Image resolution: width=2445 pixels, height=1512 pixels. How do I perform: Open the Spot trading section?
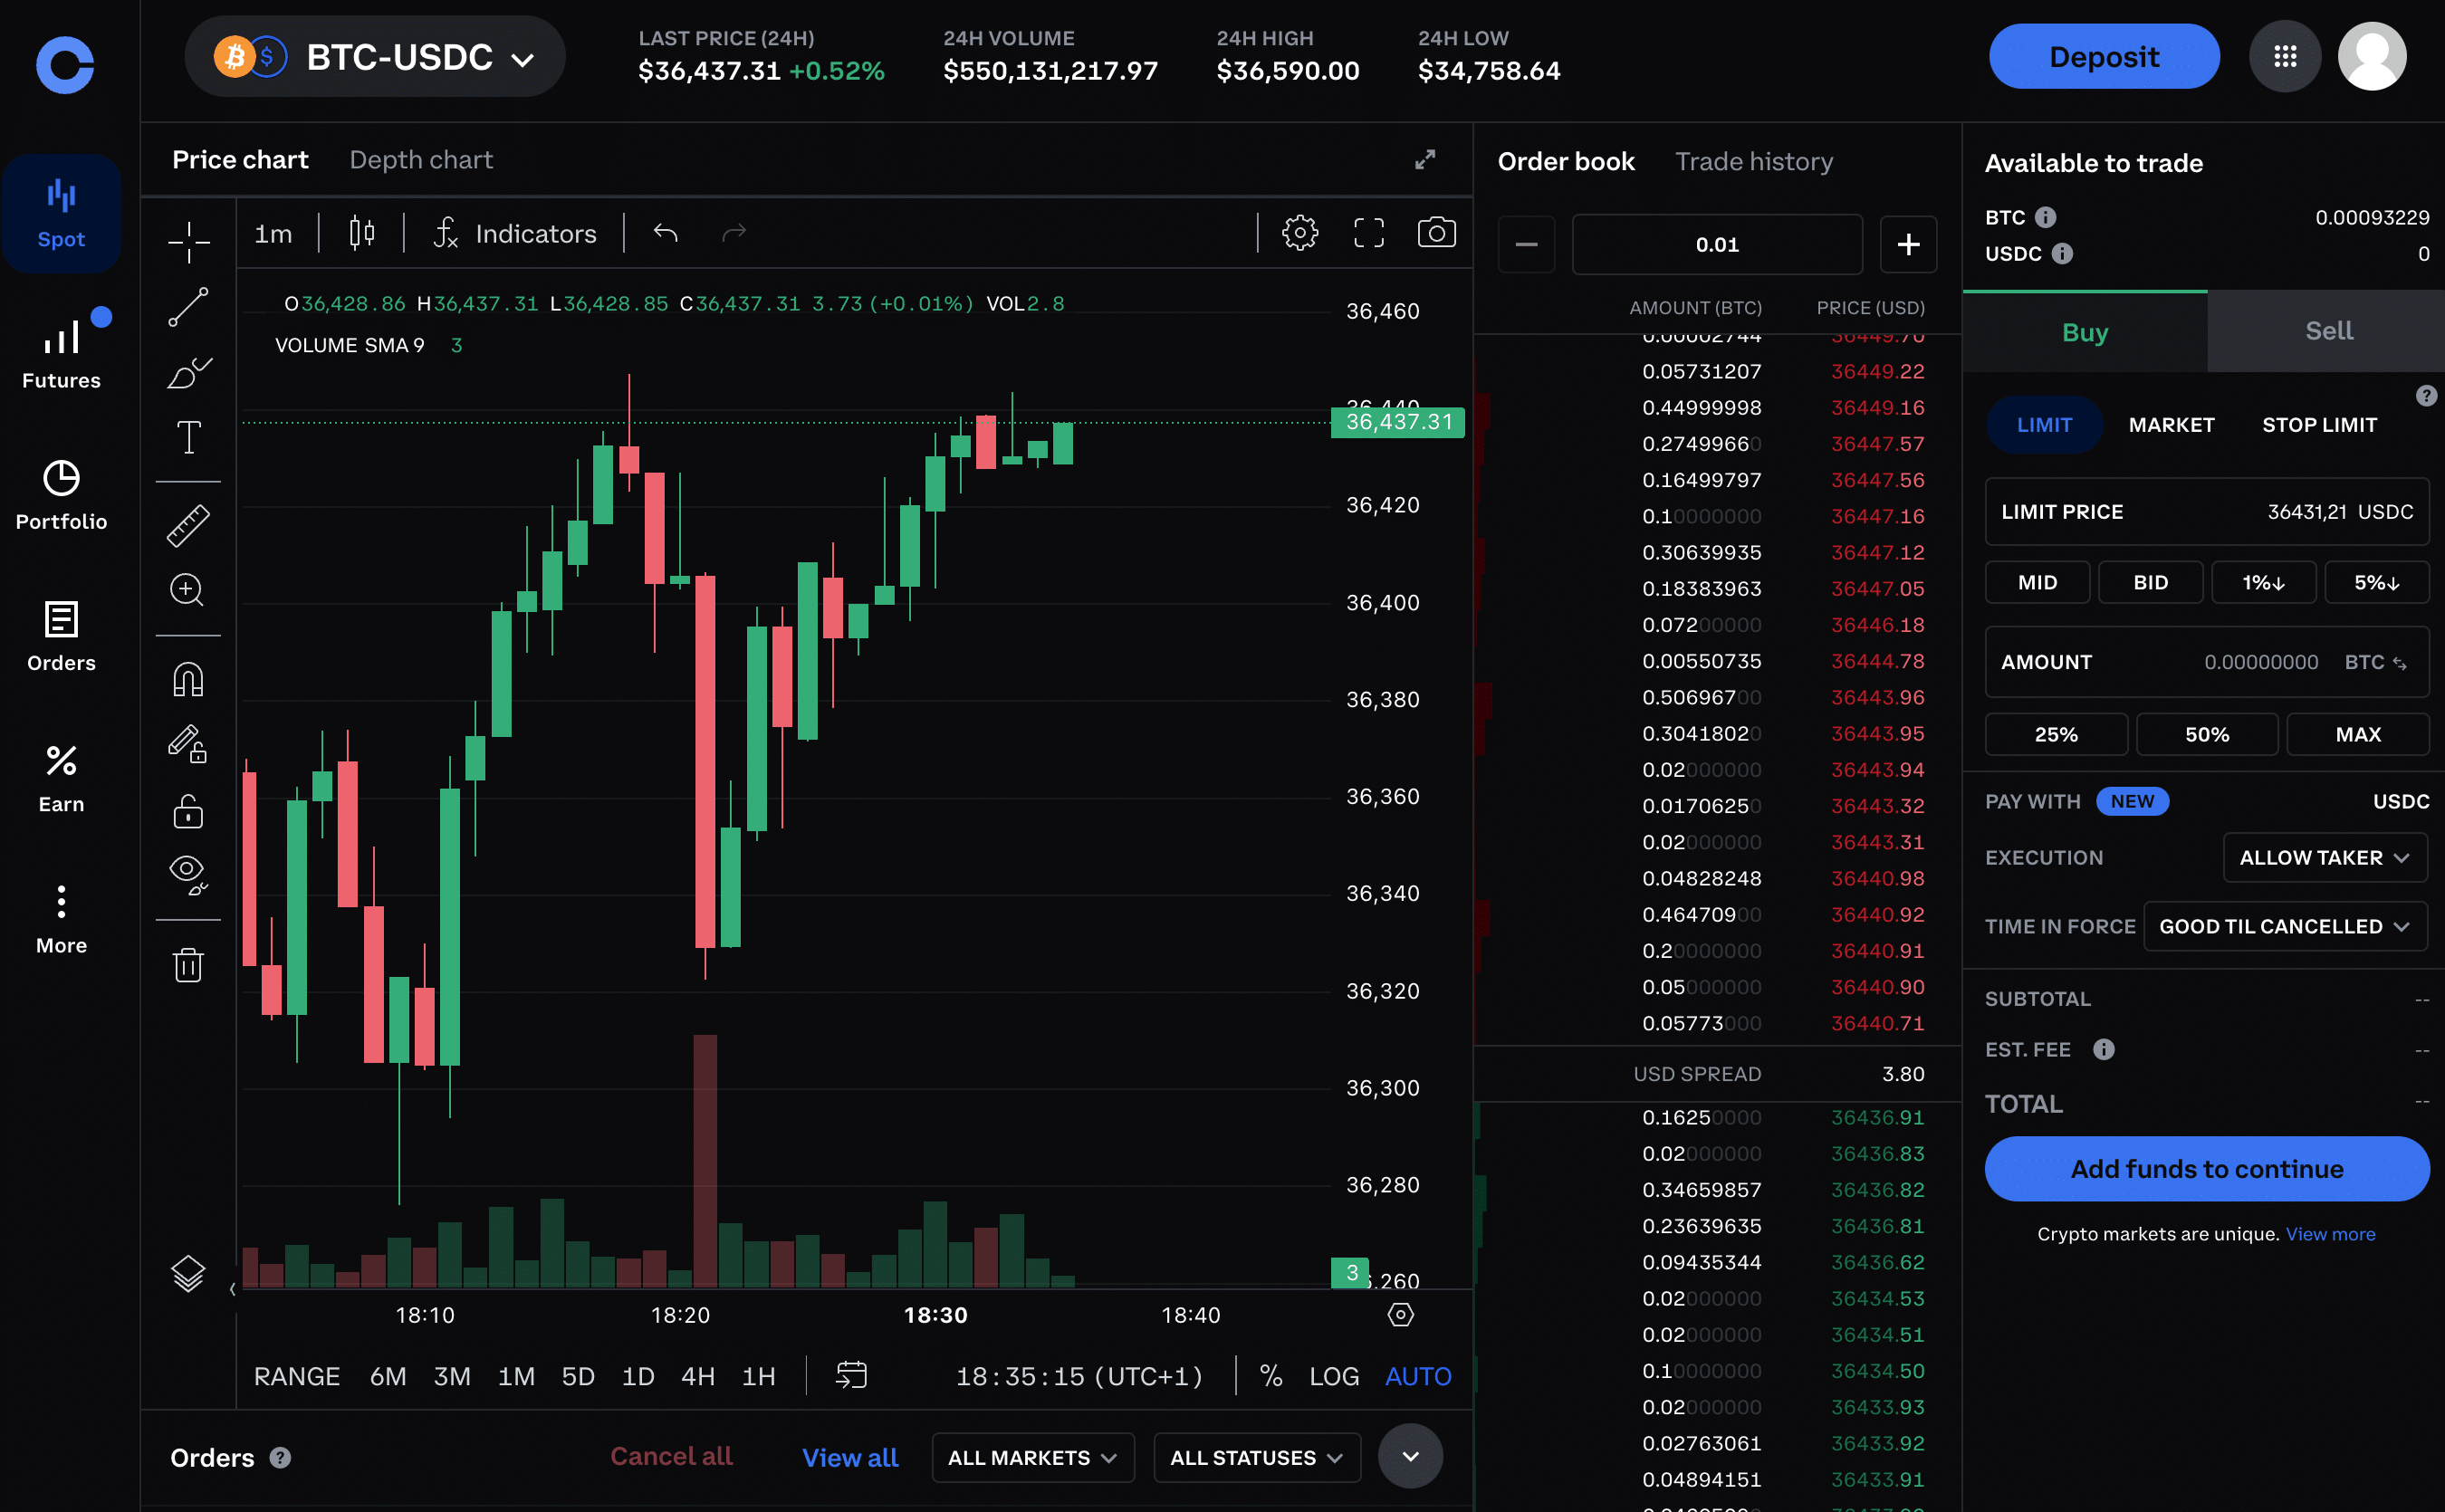61,213
